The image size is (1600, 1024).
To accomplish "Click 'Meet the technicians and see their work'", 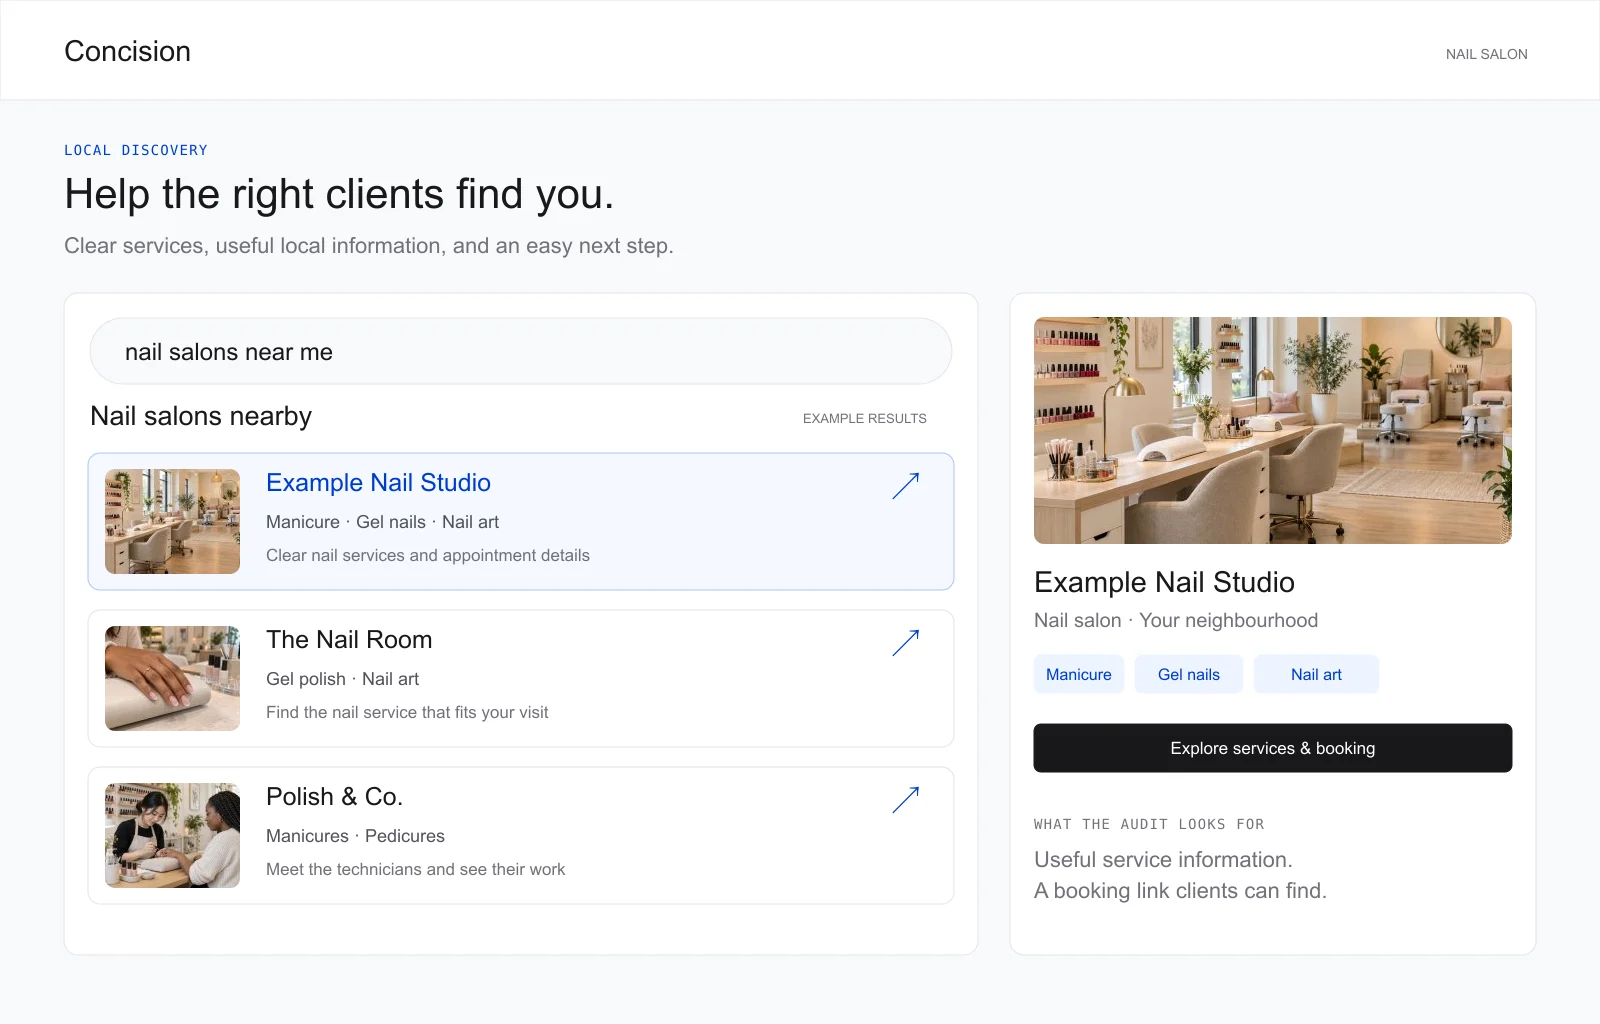I will coord(415,869).
